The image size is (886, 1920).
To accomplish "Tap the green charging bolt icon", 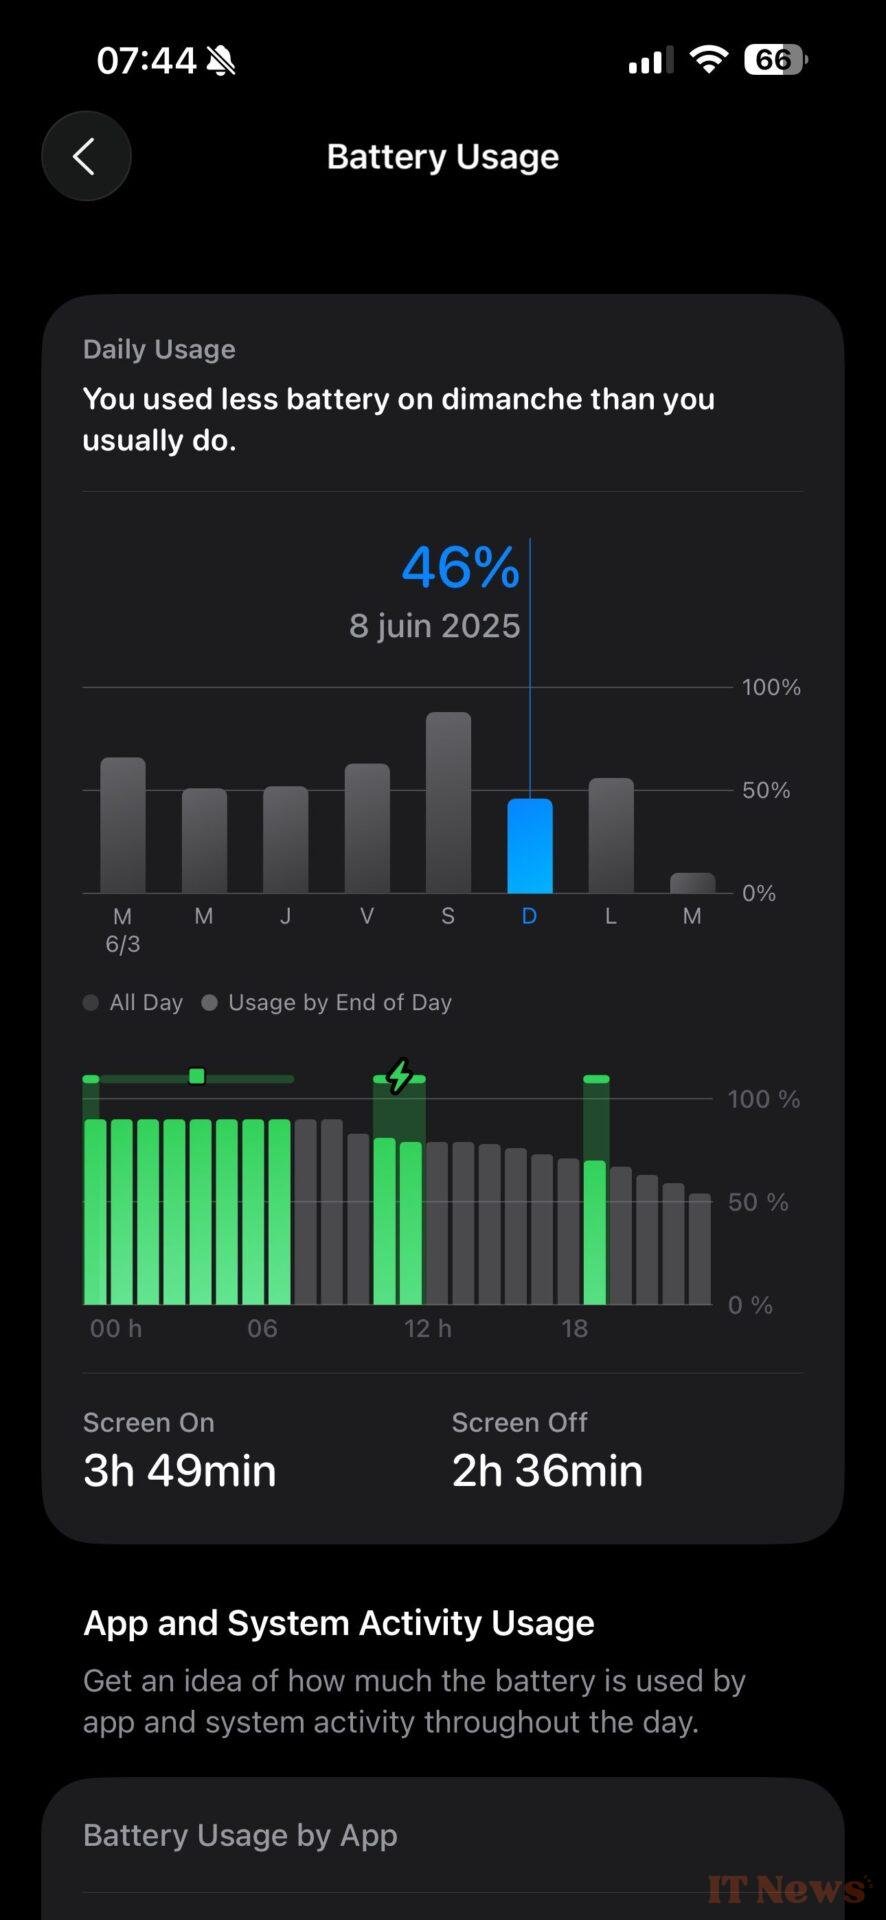I will (x=399, y=1077).
